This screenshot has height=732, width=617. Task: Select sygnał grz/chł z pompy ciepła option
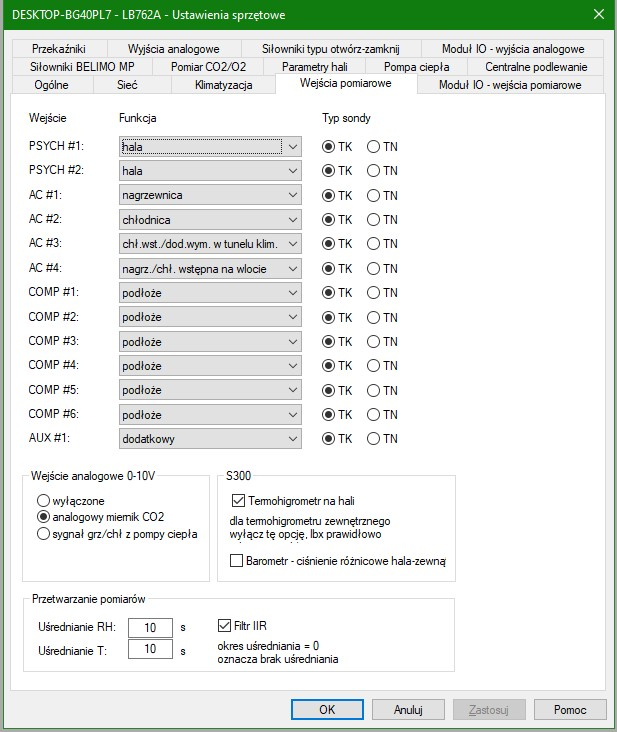44,533
